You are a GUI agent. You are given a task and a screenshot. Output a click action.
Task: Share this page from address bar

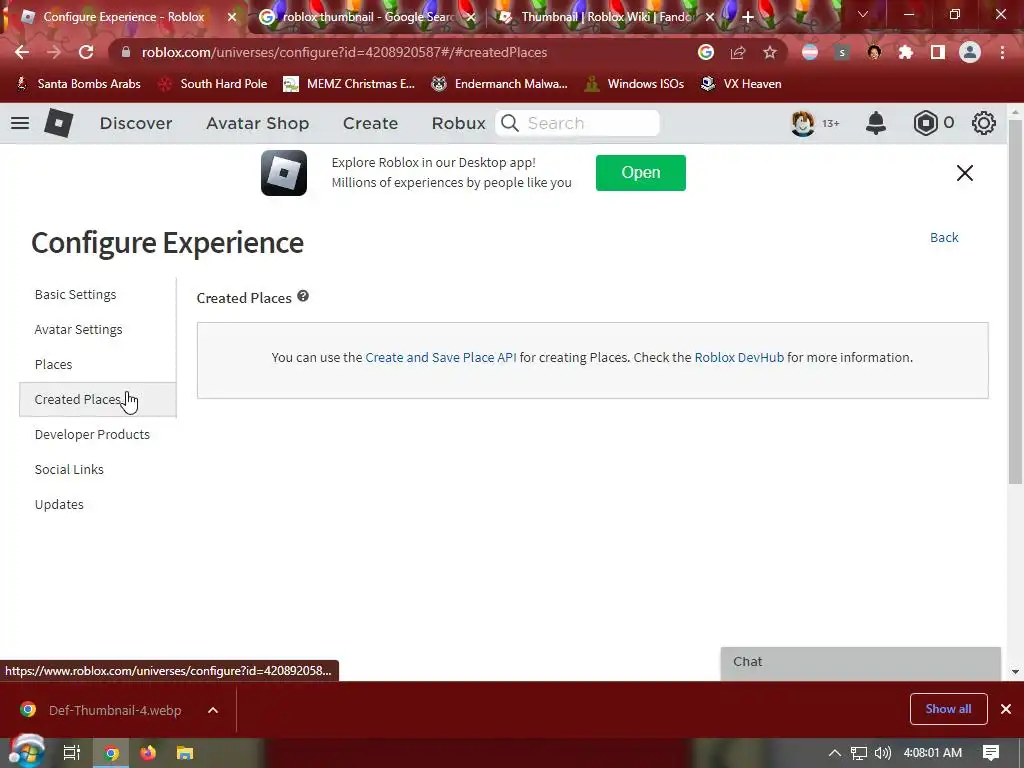[x=738, y=52]
